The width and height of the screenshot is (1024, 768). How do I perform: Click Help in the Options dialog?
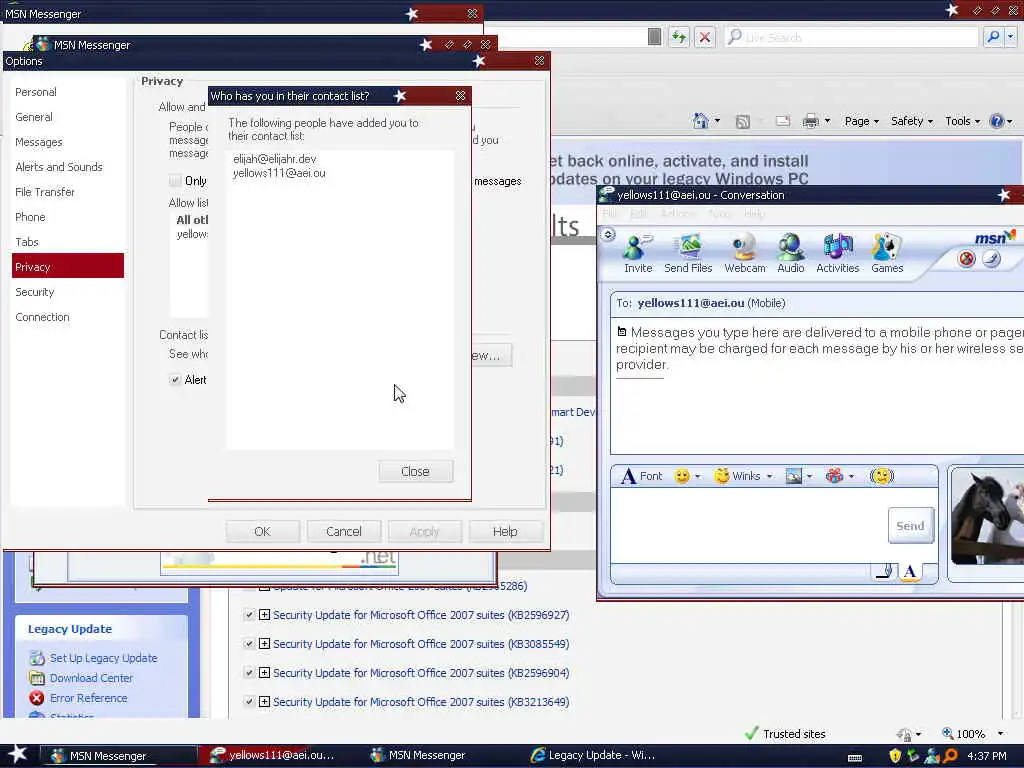tap(505, 532)
